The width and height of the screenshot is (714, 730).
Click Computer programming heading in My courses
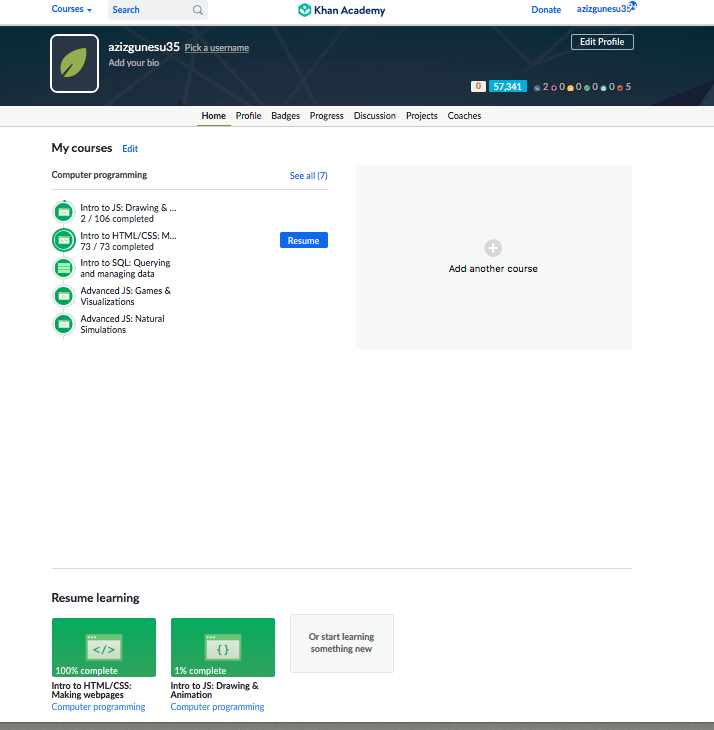click(99, 175)
